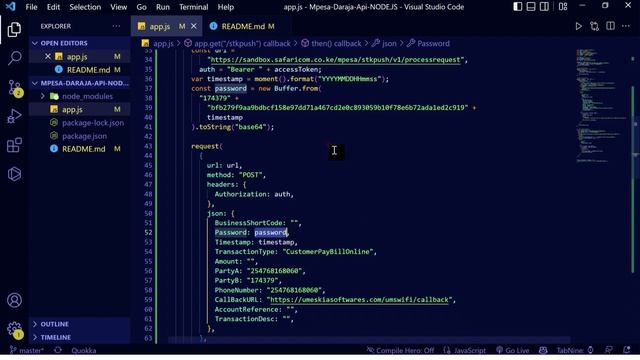Click Quokka in the status bar
This screenshot has width=640, height=360.
(84, 350)
